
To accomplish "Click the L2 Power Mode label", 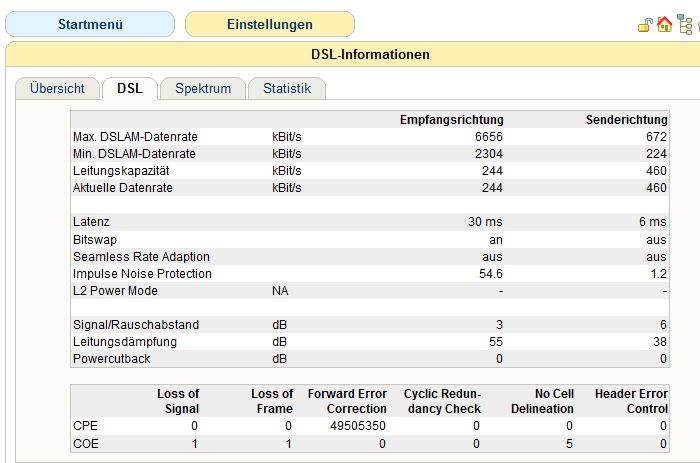I will (115, 291).
